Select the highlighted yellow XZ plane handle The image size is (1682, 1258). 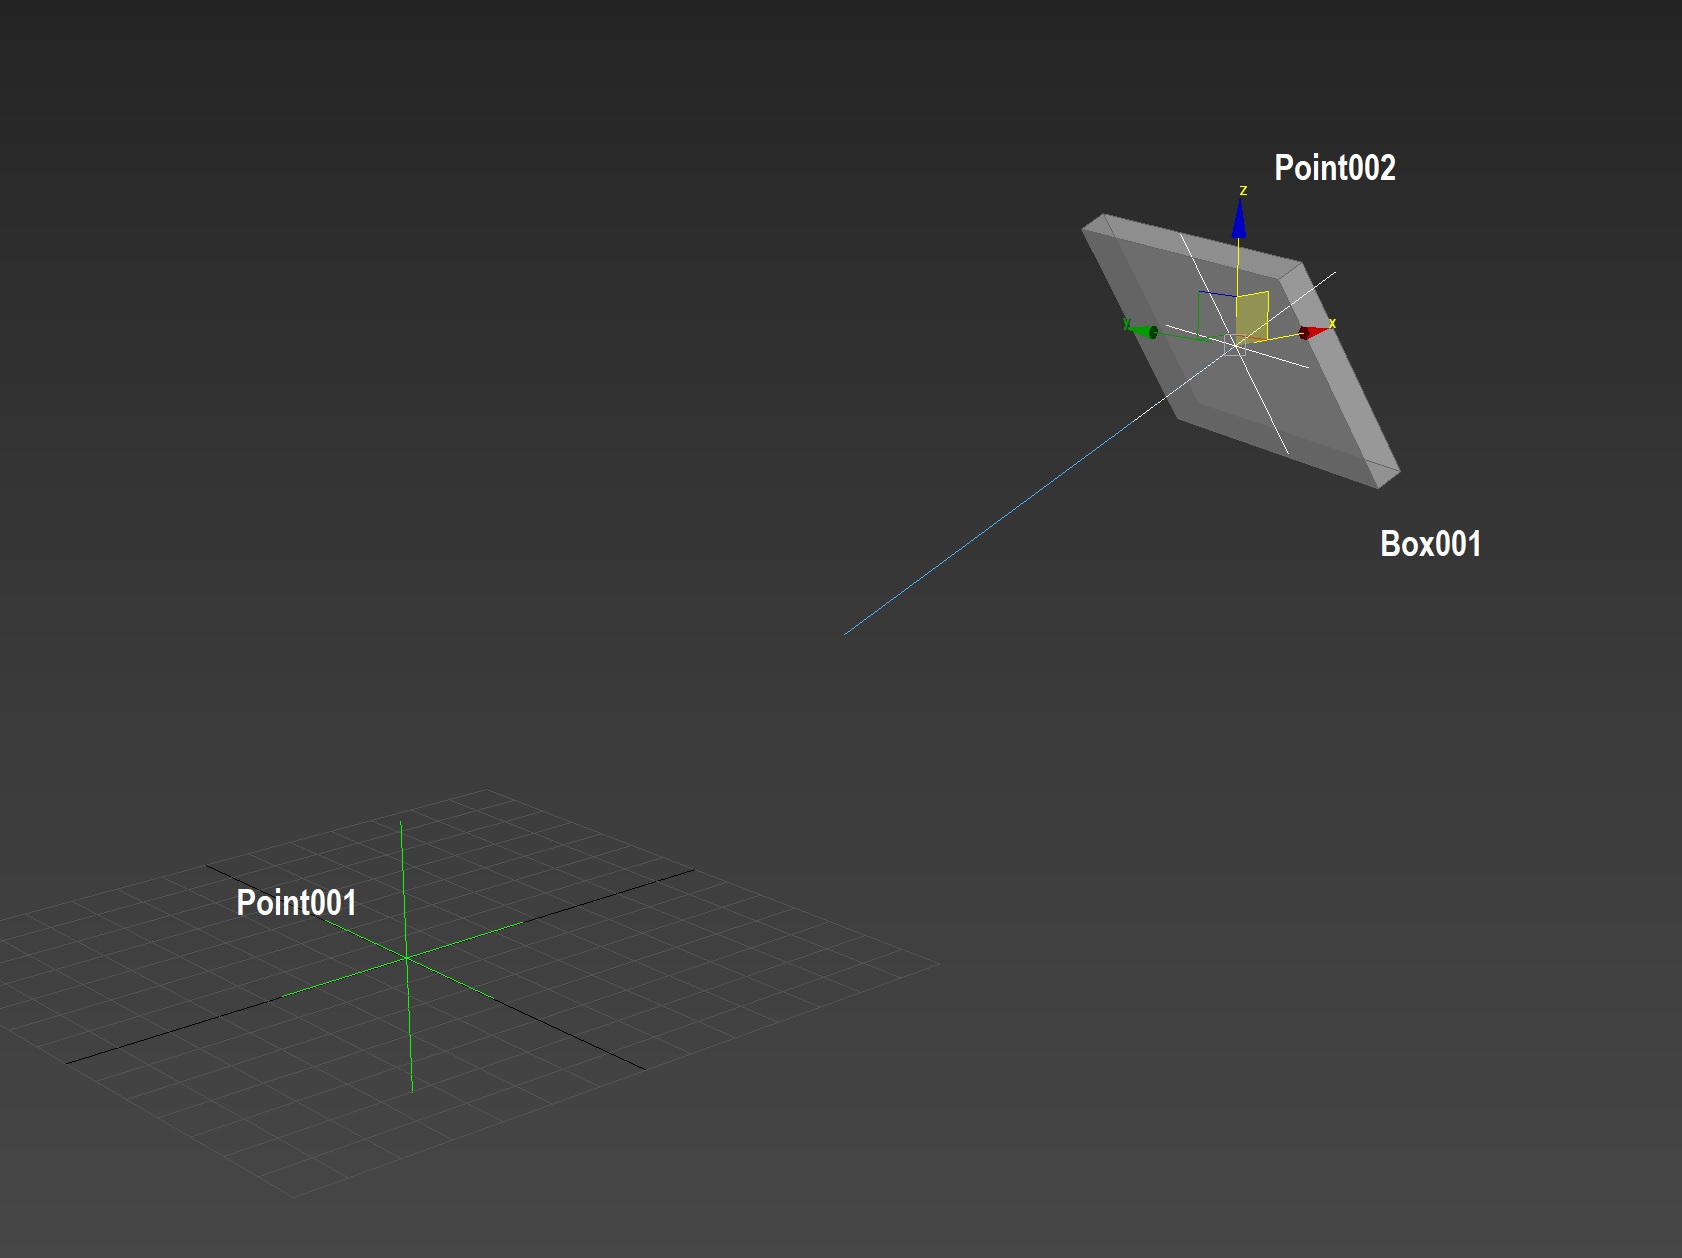(1252, 317)
